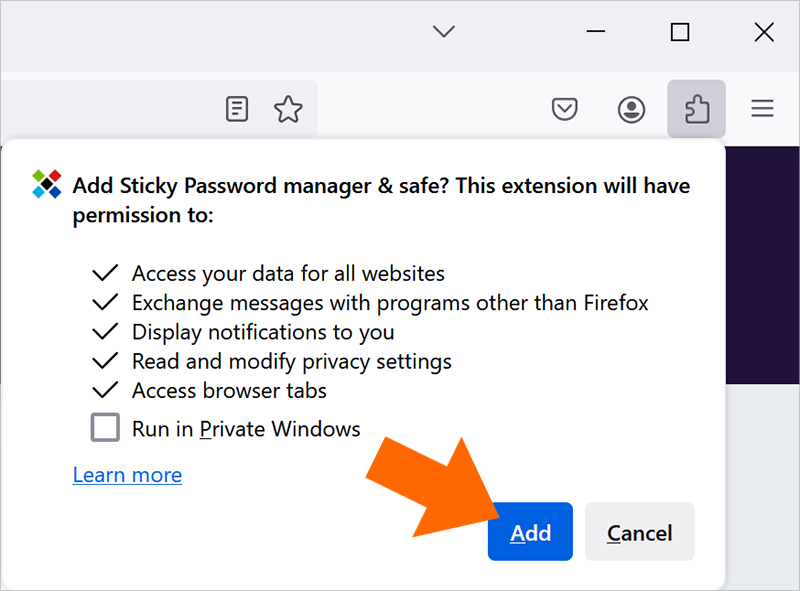Image resolution: width=800 pixels, height=591 pixels.
Task: Close the Firefox window
Action: click(764, 32)
